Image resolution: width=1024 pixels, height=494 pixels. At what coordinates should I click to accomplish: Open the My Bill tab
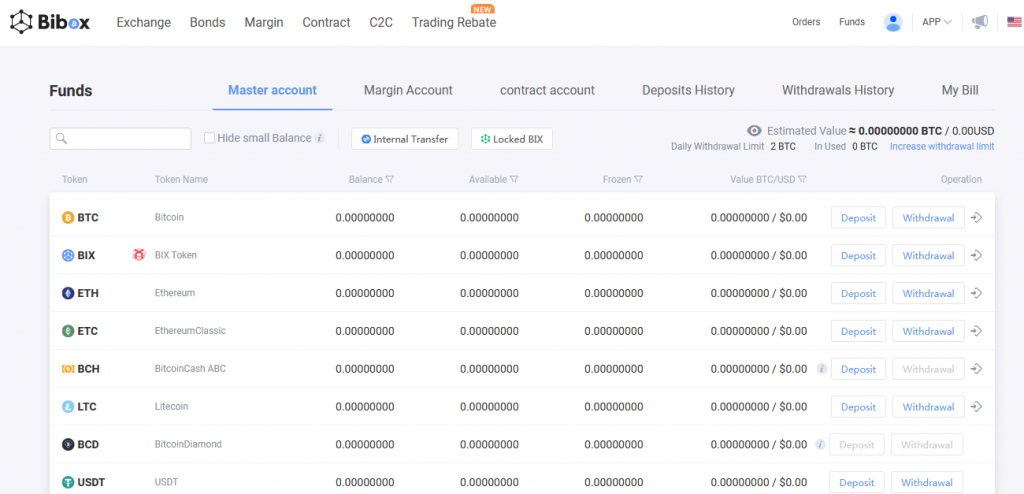pyautogui.click(x=960, y=90)
